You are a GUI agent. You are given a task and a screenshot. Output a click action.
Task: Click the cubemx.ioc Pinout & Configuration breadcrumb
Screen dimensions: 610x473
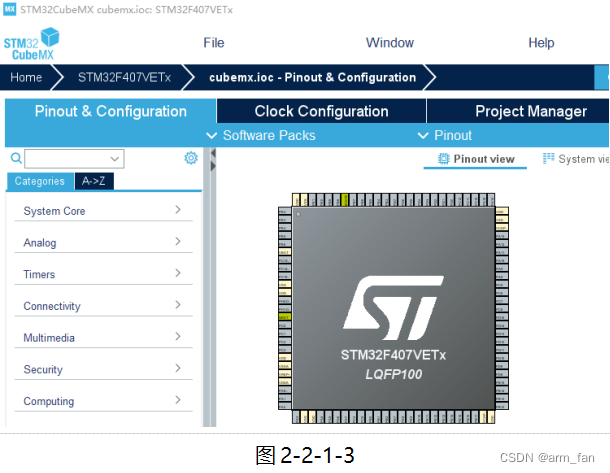tap(312, 77)
